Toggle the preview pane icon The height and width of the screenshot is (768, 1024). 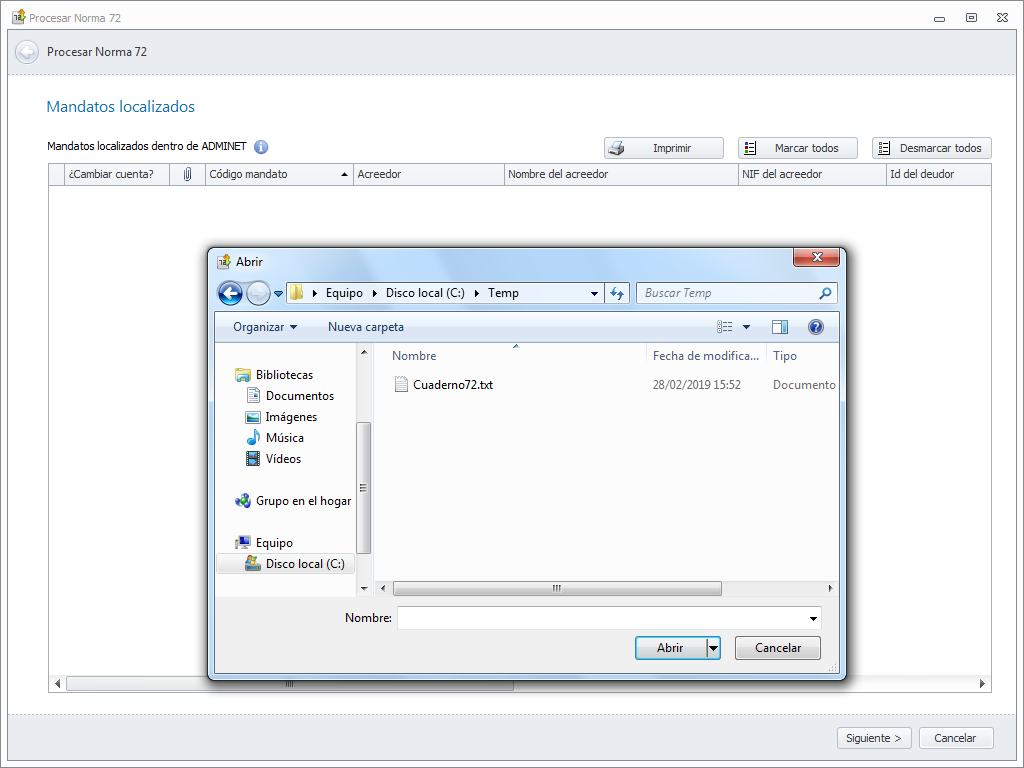coord(780,327)
